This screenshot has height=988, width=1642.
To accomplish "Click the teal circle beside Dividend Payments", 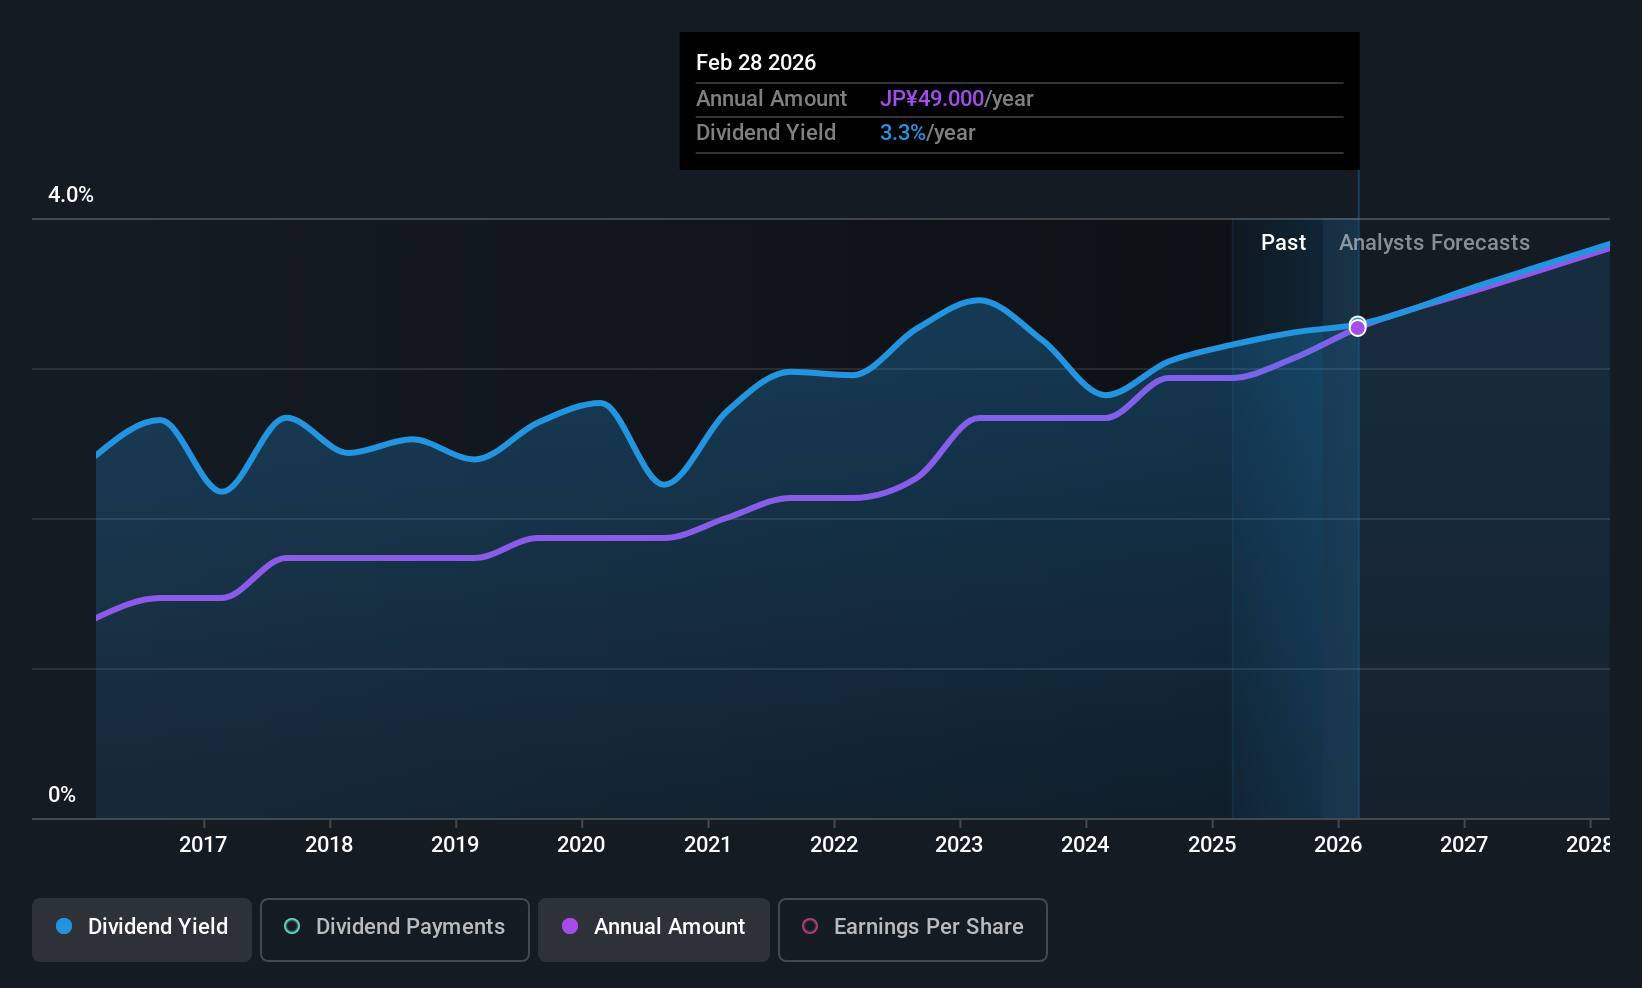I will 292,927.
